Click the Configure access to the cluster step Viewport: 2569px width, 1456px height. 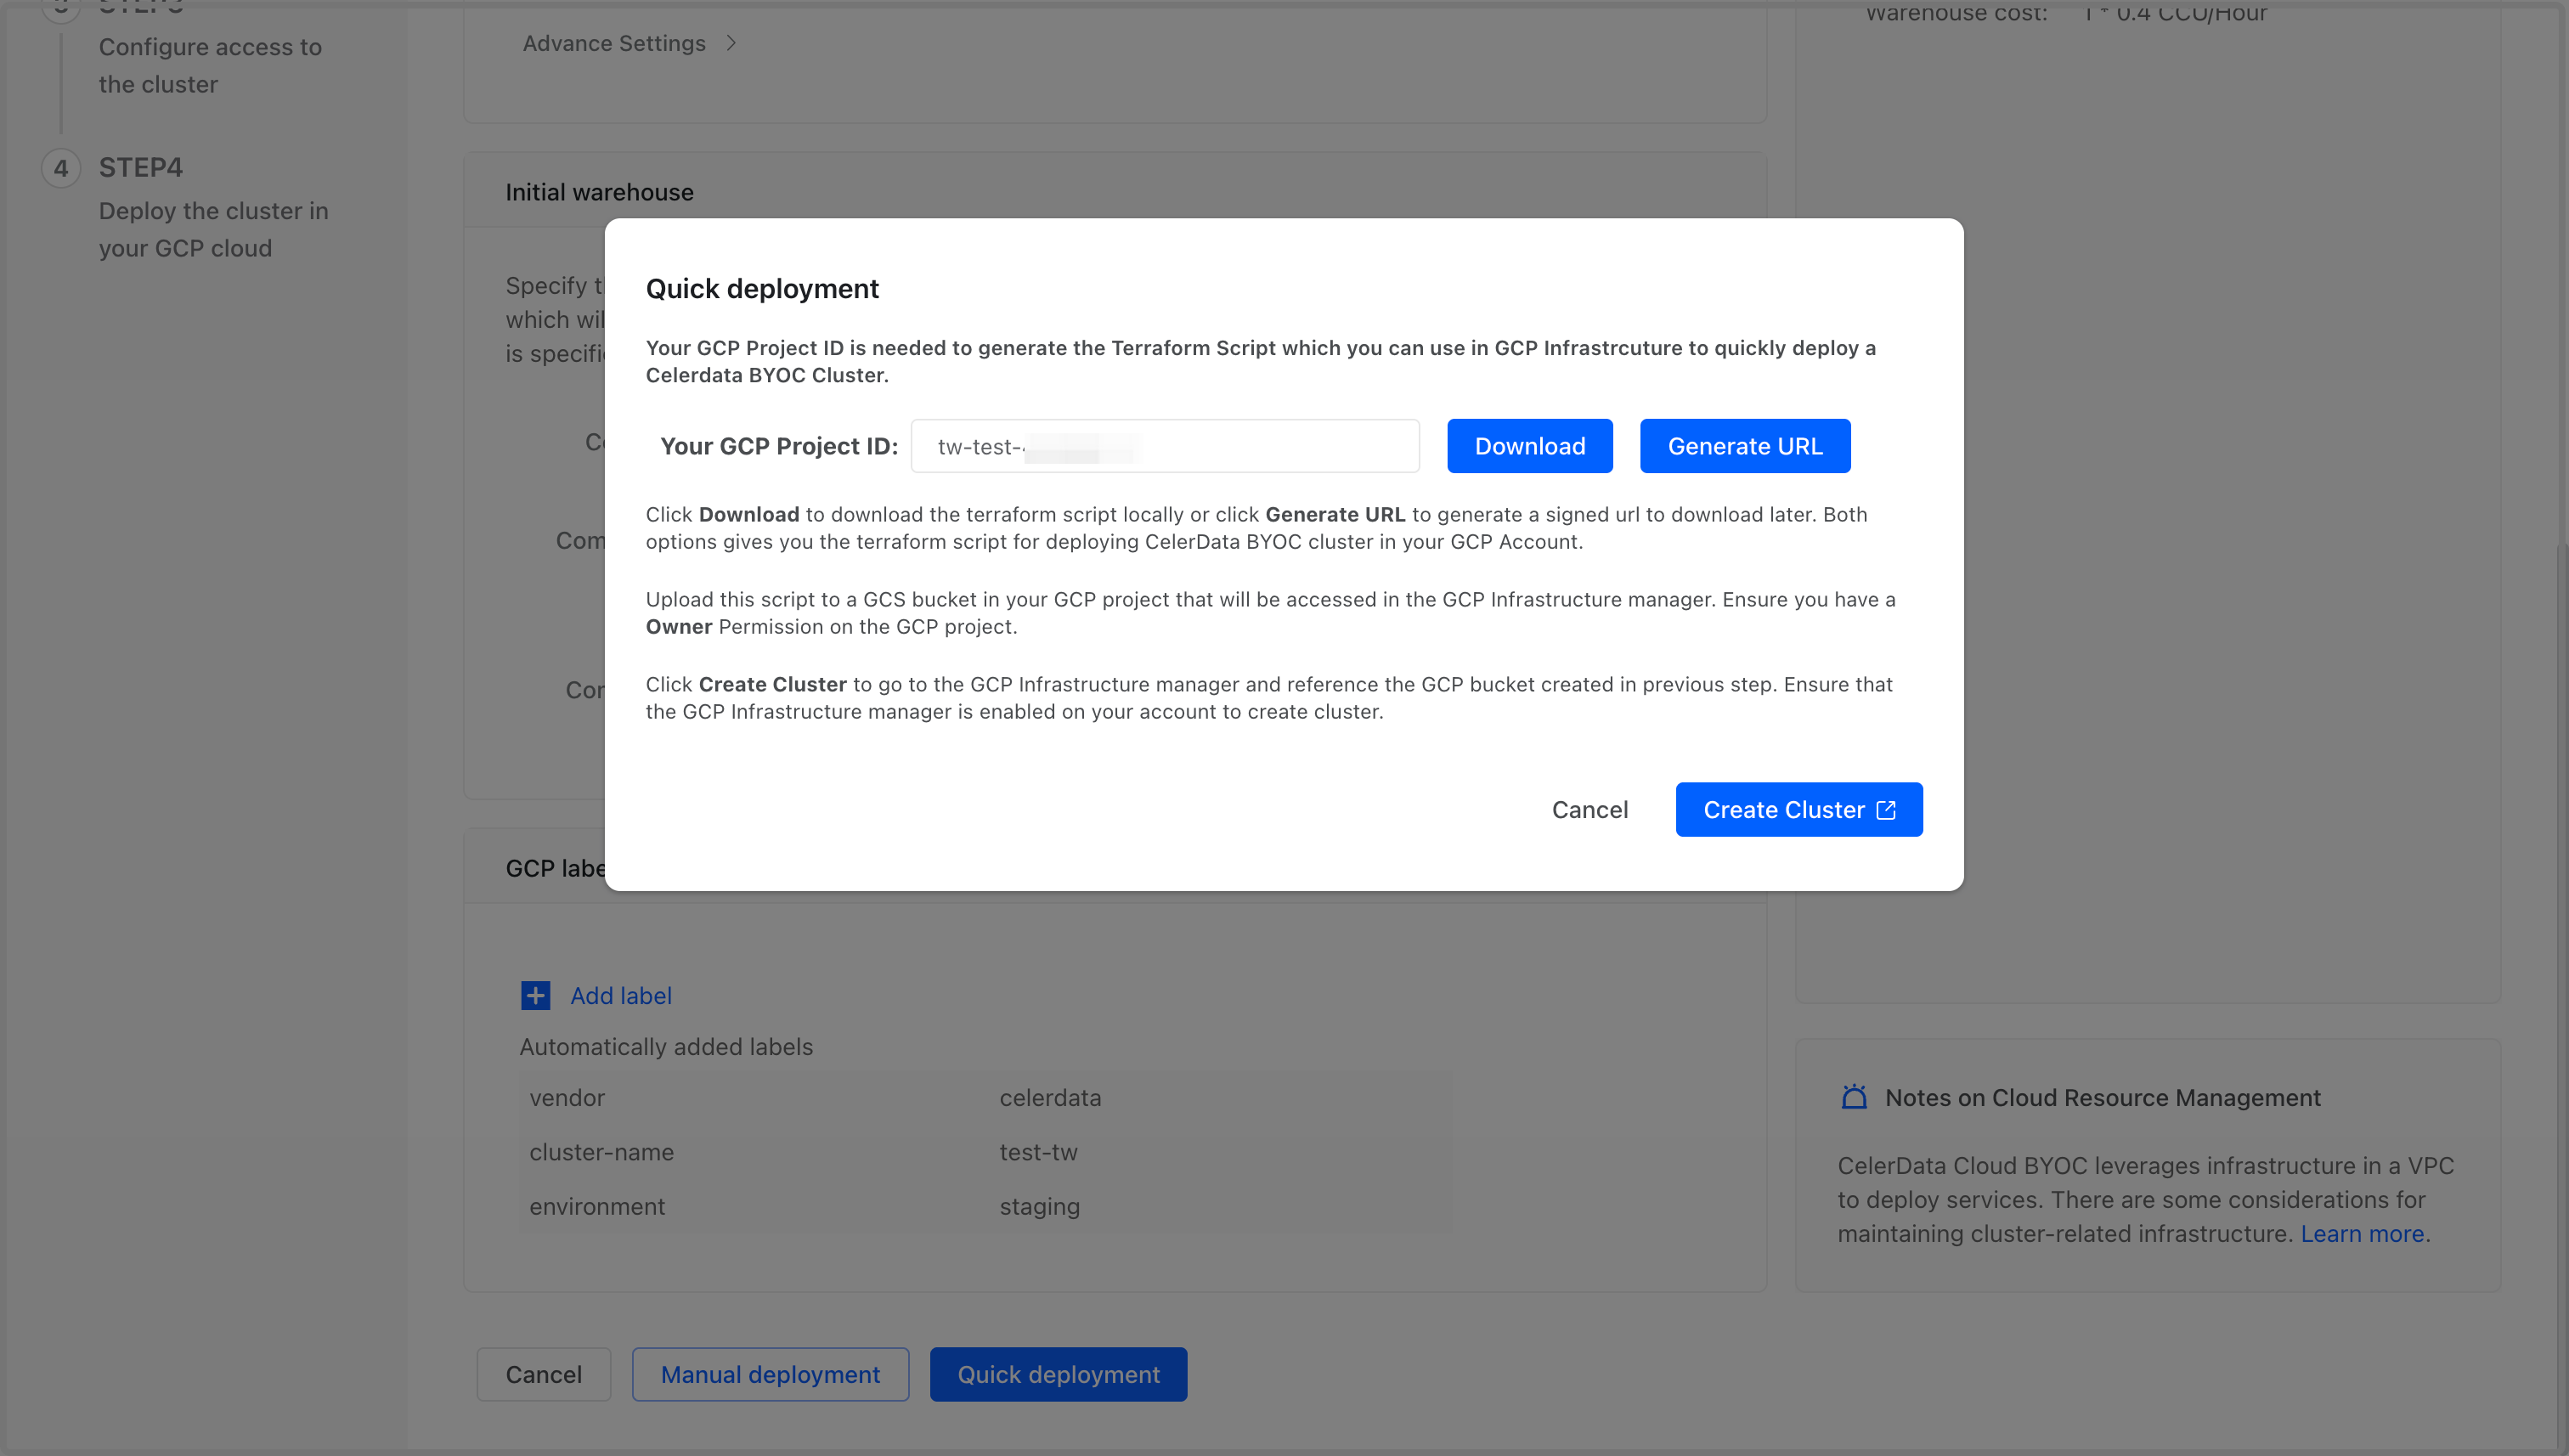coord(210,65)
